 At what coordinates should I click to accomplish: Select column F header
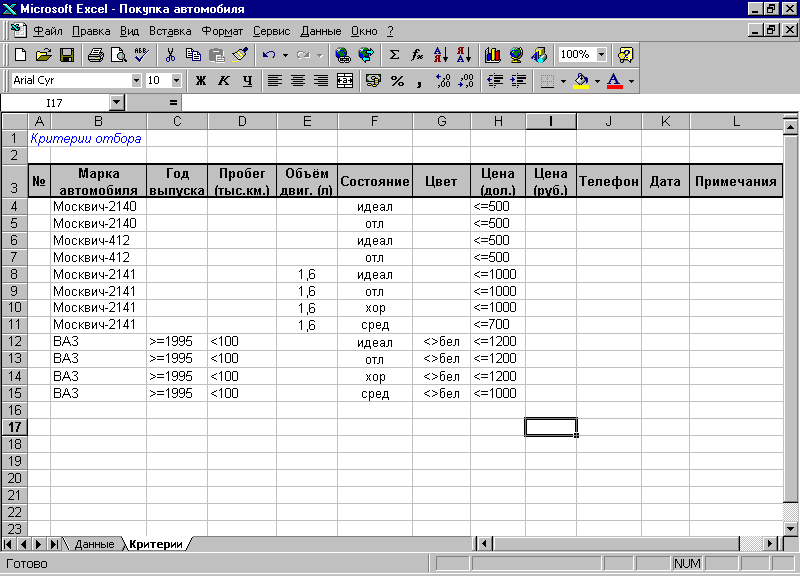(x=374, y=121)
